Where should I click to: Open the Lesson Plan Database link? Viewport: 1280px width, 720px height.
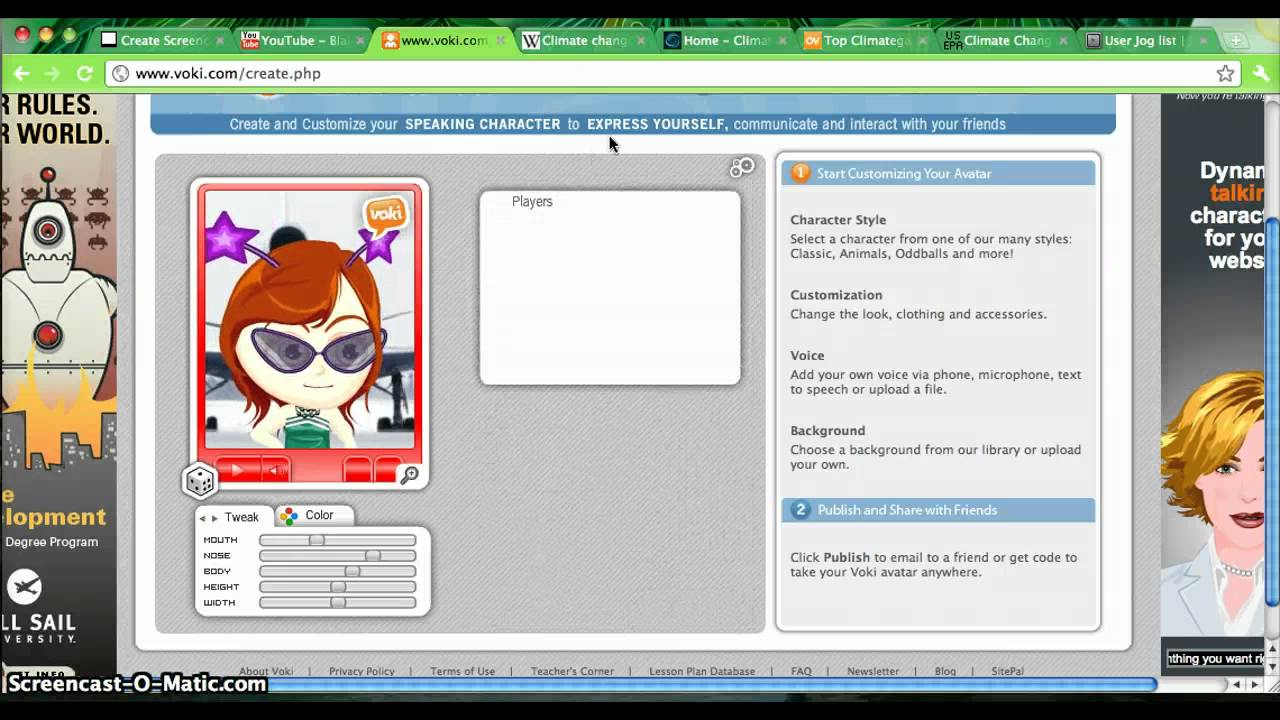tap(702, 671)
